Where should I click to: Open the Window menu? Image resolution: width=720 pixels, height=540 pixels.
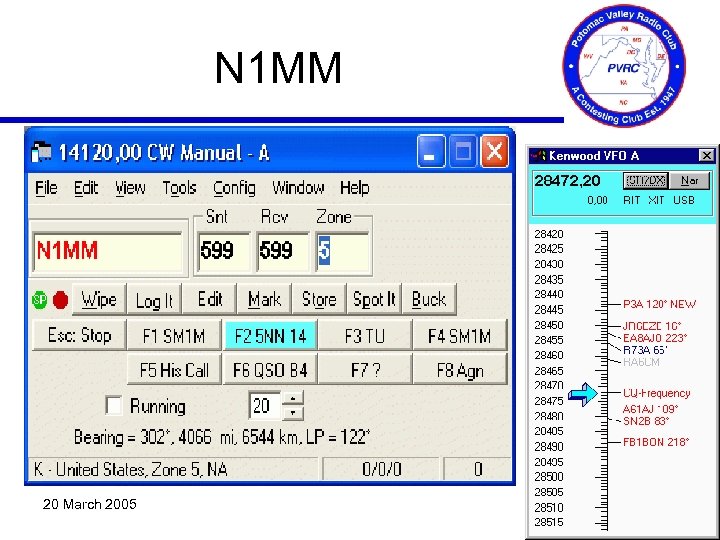[298, 188]
